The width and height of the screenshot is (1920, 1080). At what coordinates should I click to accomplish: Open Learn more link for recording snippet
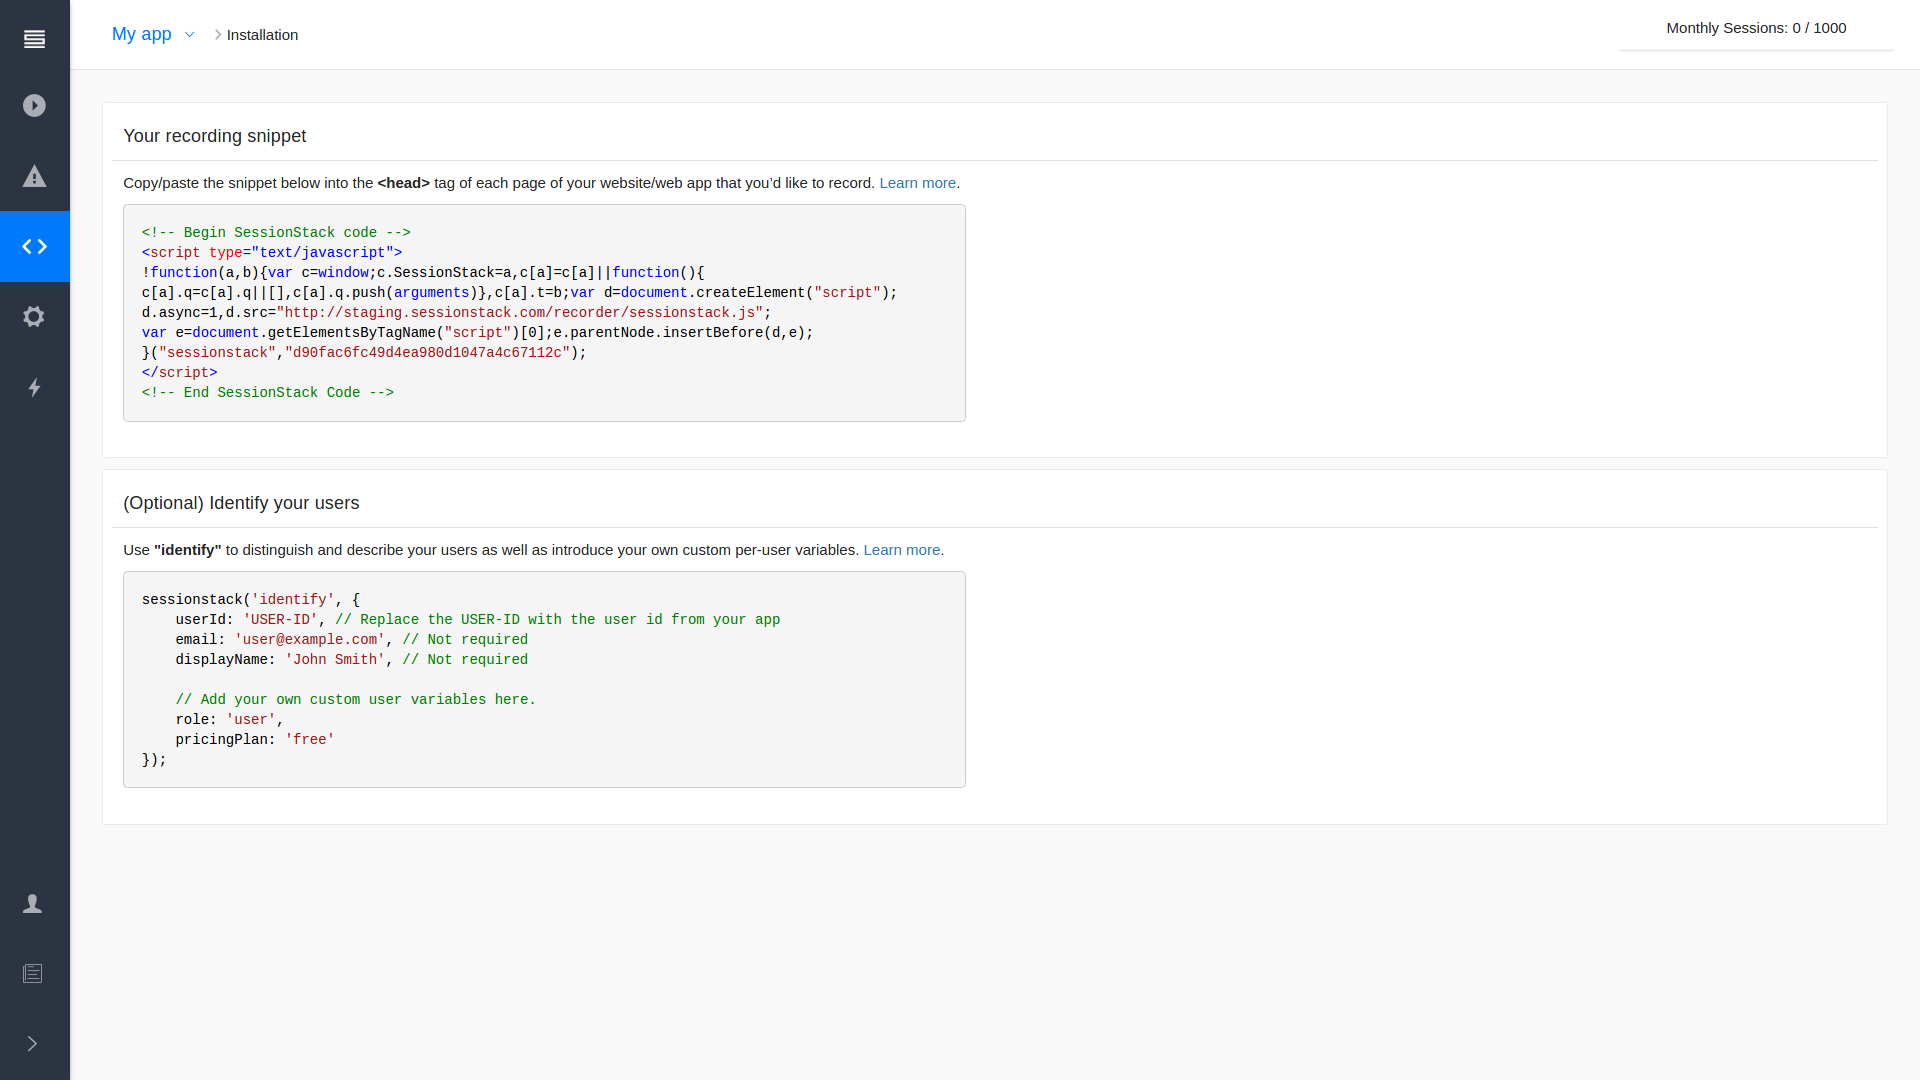click(917, 183)
